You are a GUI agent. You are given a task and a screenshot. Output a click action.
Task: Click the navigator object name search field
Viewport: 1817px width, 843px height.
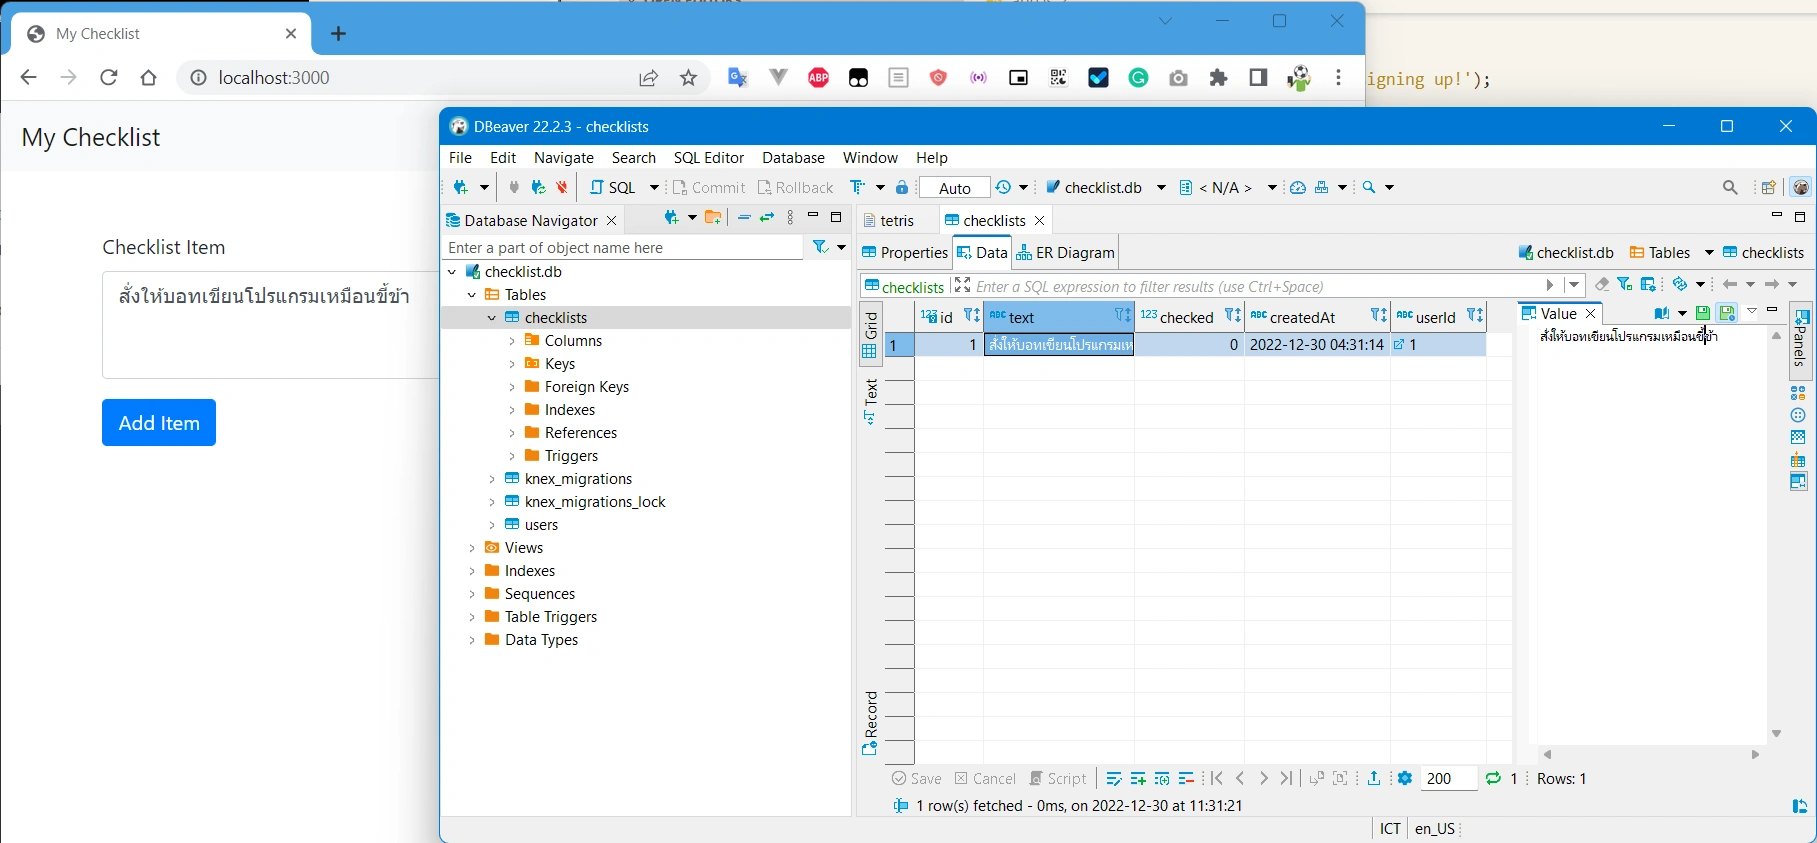[622, 247]
